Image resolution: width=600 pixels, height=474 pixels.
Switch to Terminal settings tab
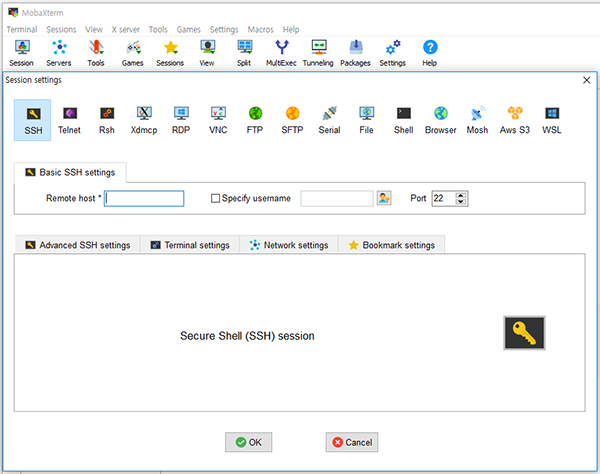click(190, 245)
